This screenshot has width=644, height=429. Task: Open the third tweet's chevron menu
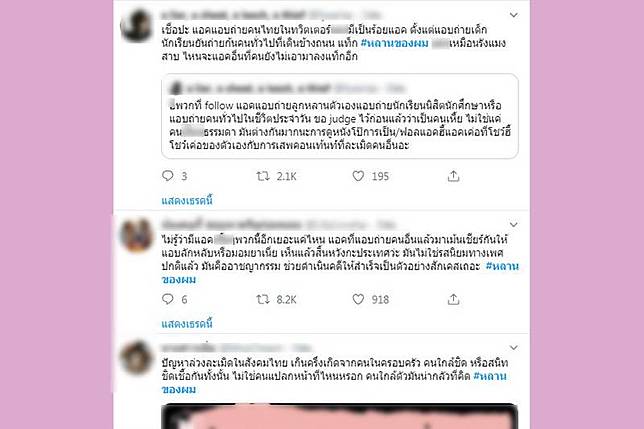click(513, 348)
